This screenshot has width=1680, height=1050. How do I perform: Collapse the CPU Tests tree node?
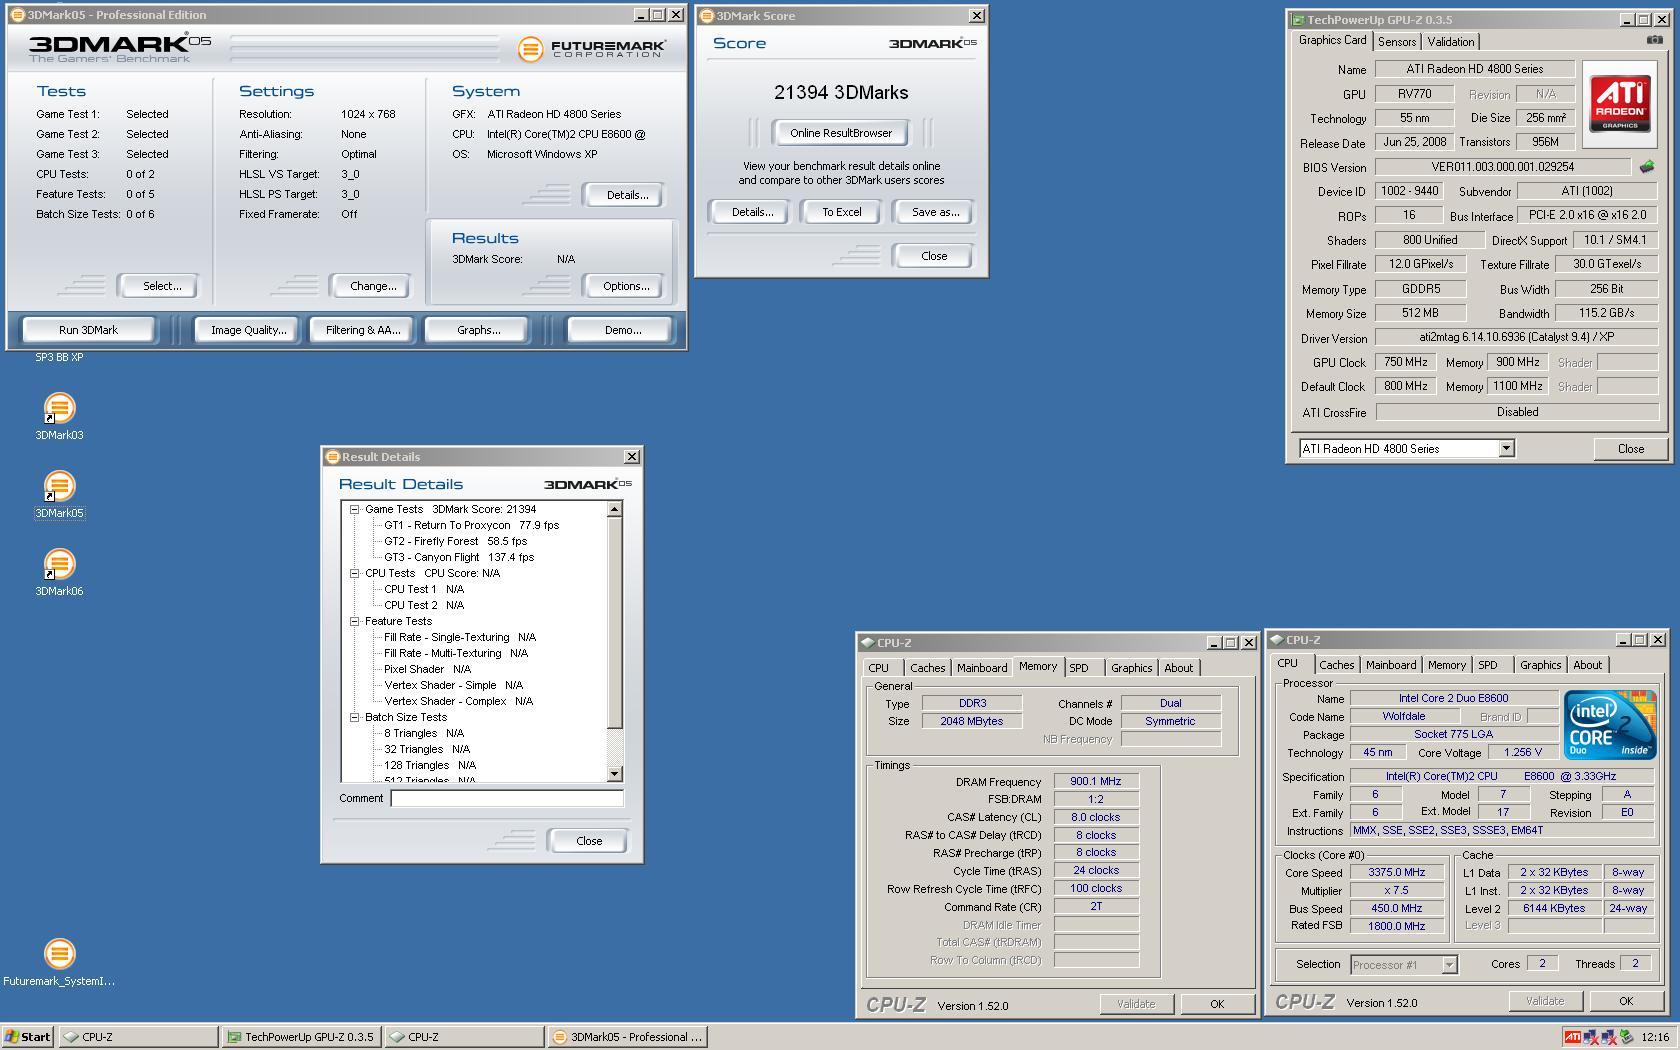(x=354, y=573)
